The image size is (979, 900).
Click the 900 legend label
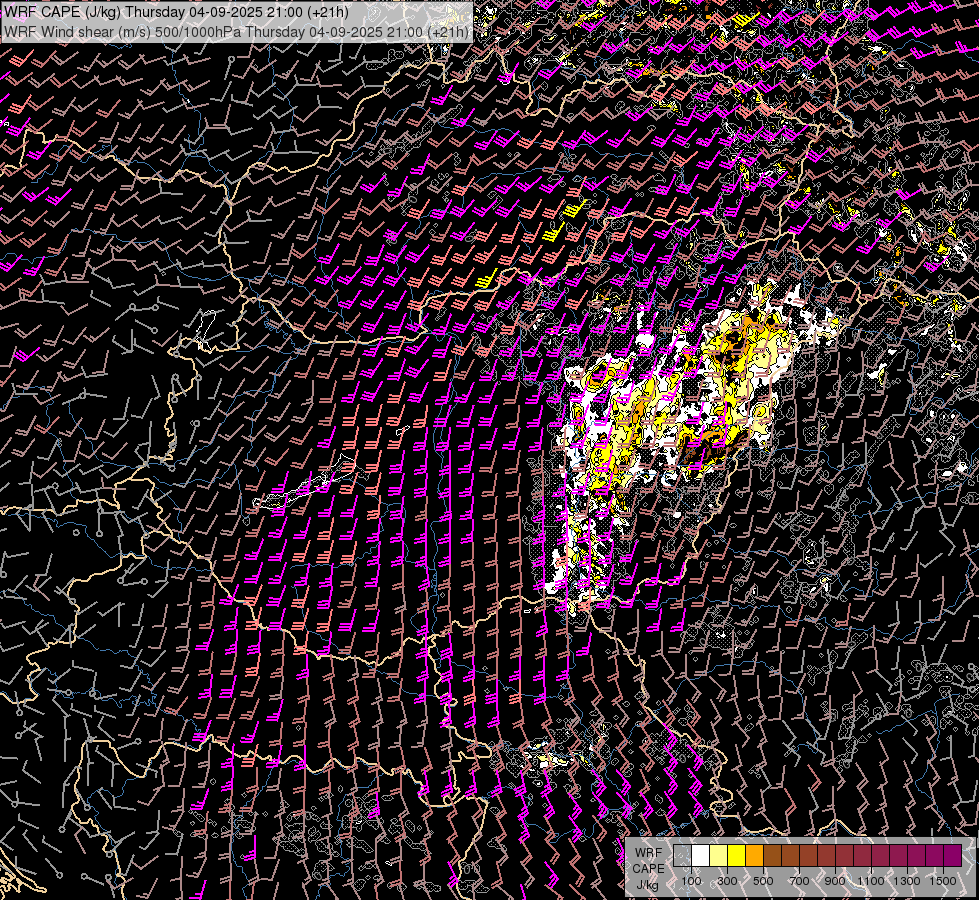click(835, 881)
